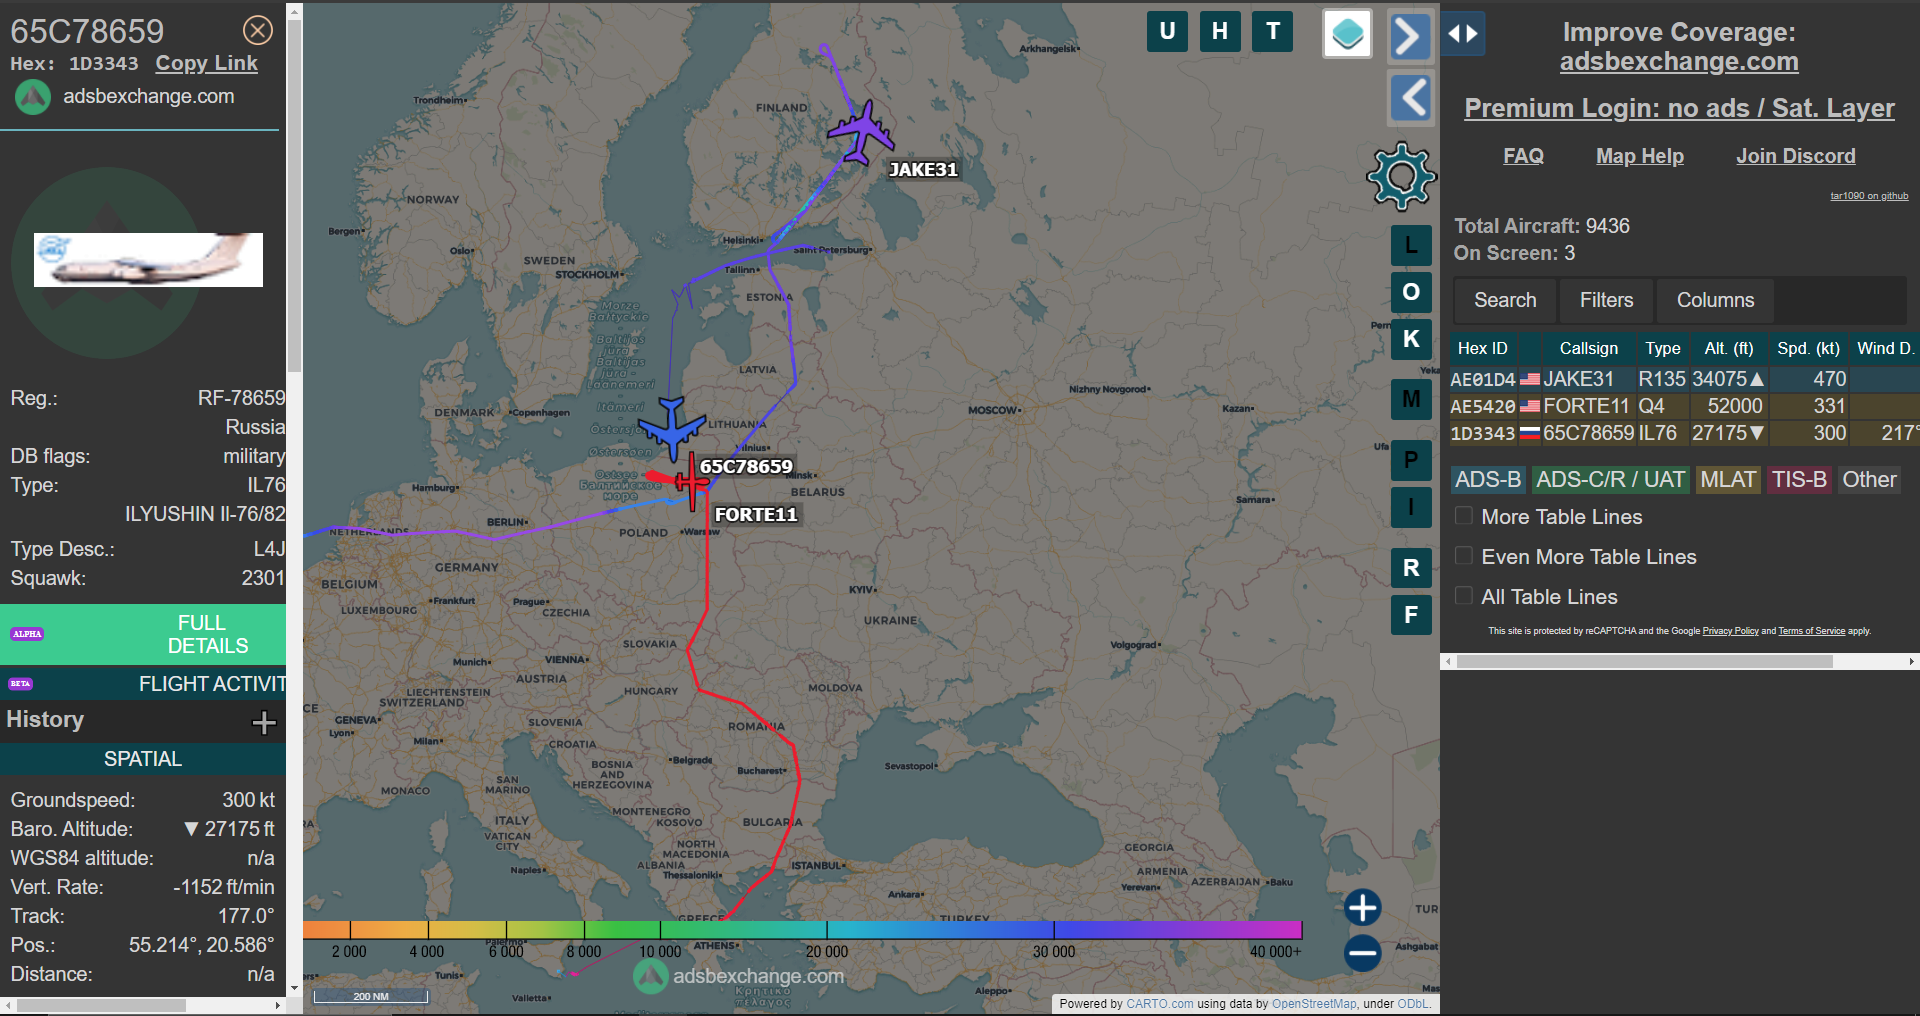Open the tar1090 on github link

pos(1869,196)
